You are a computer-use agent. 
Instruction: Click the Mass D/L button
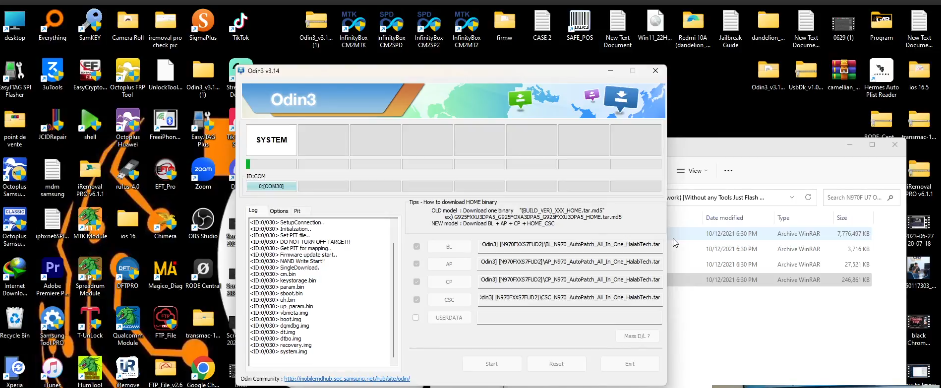637,336
